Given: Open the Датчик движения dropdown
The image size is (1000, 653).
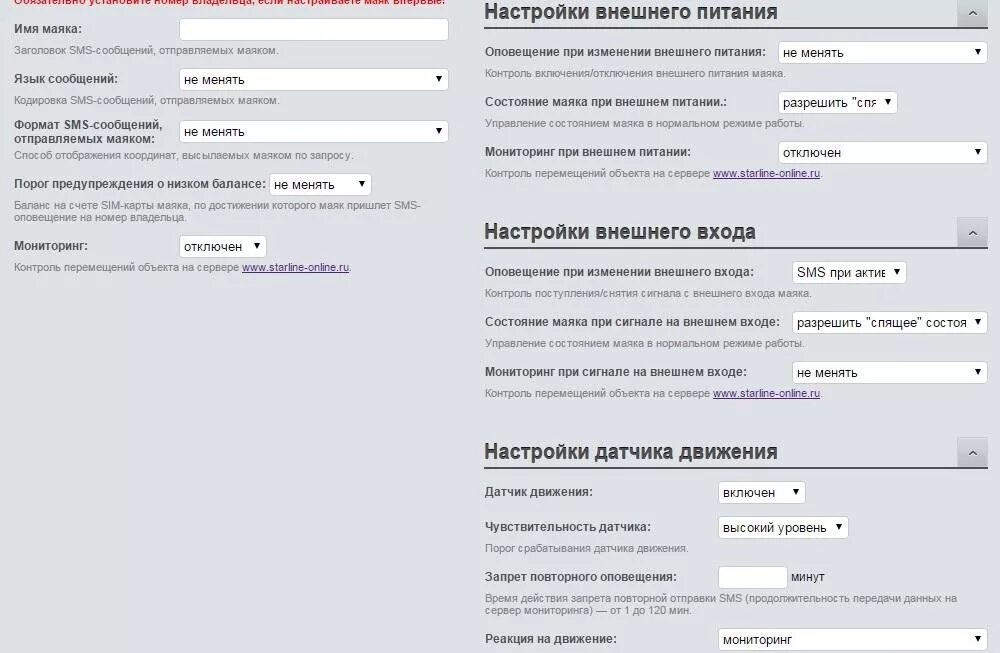Looking at the screenshot, I should (x=761, y=492).
